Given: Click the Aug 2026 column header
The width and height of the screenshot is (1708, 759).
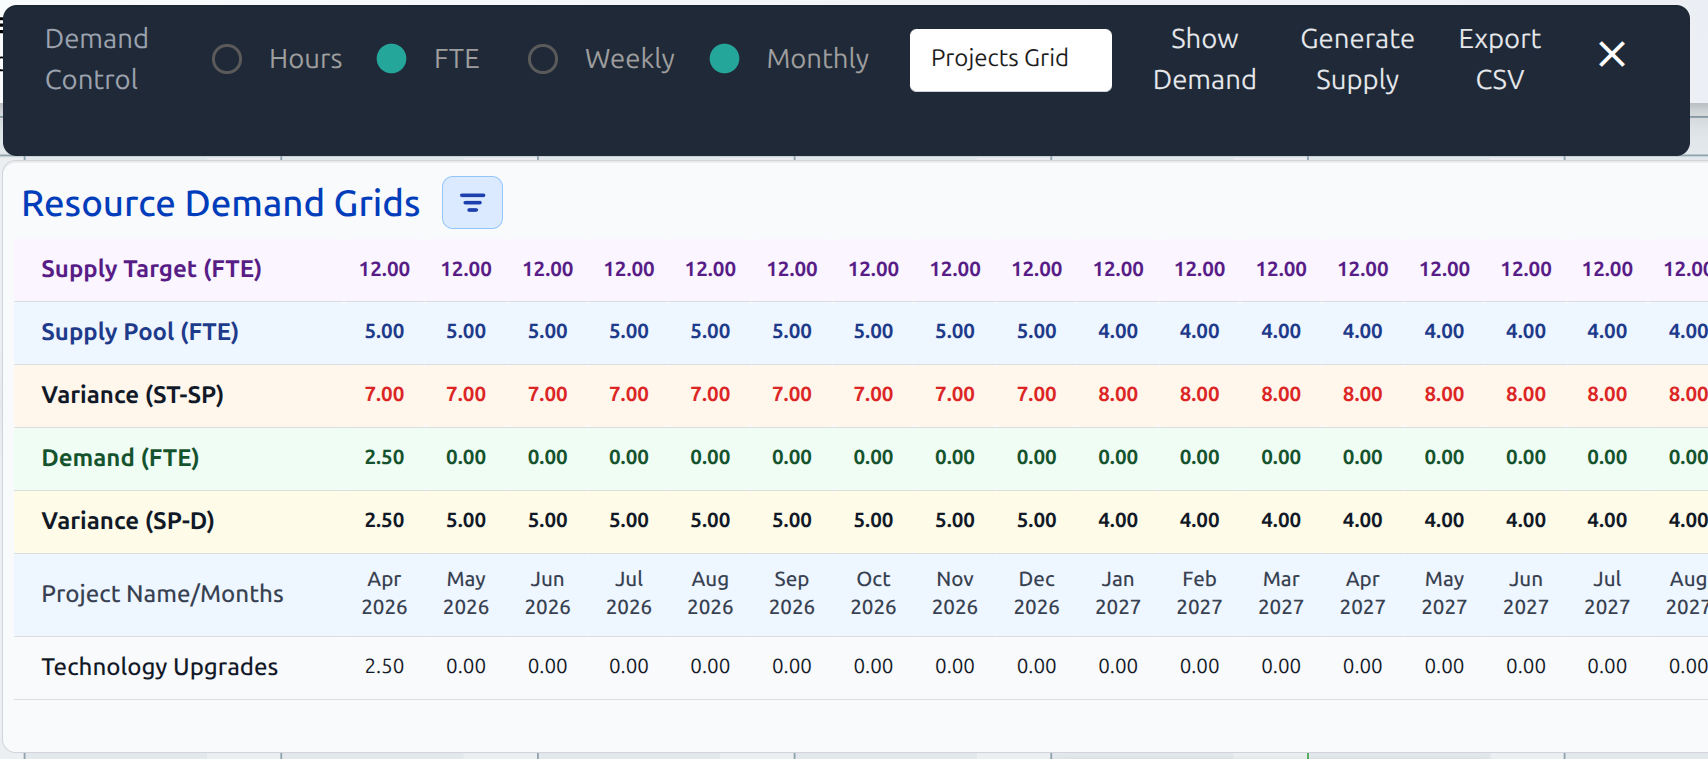Looking at the screenshot, I should [710, 593].
